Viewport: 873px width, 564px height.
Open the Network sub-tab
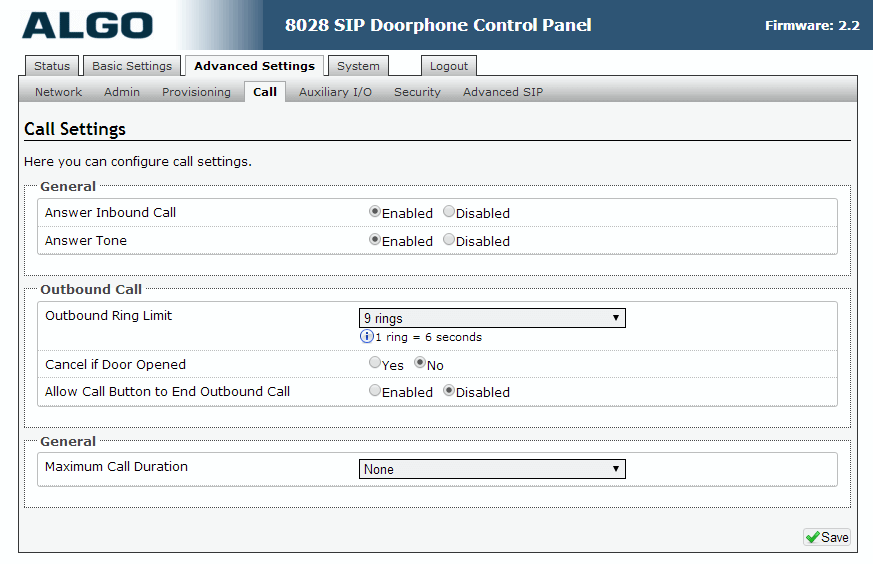pyautogui.click(x=58, y=92)
